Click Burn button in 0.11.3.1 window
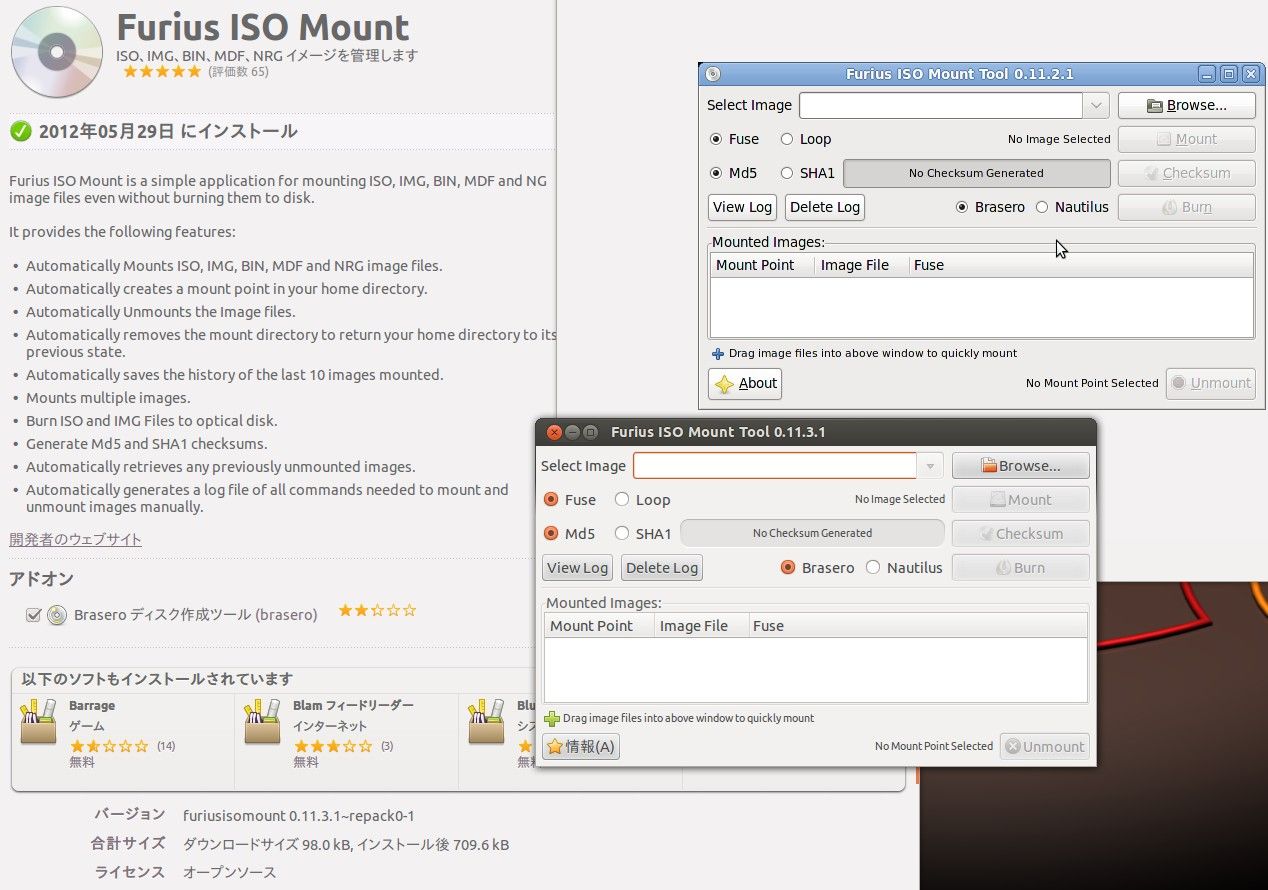Image resolution: width=1268 pixels, height=890 pixels. pyautogui.click(x=1020, y=568)
